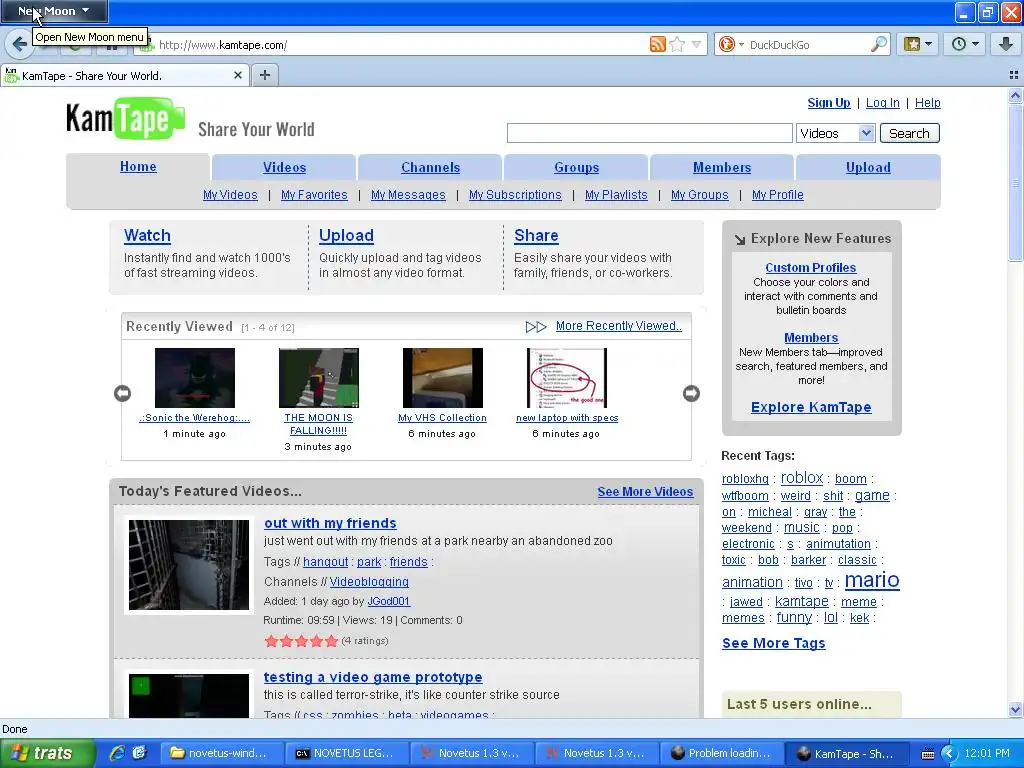The image size is (1024, 768).
Task: Click the large 'mario' tag
Action: tap(872, 580)
